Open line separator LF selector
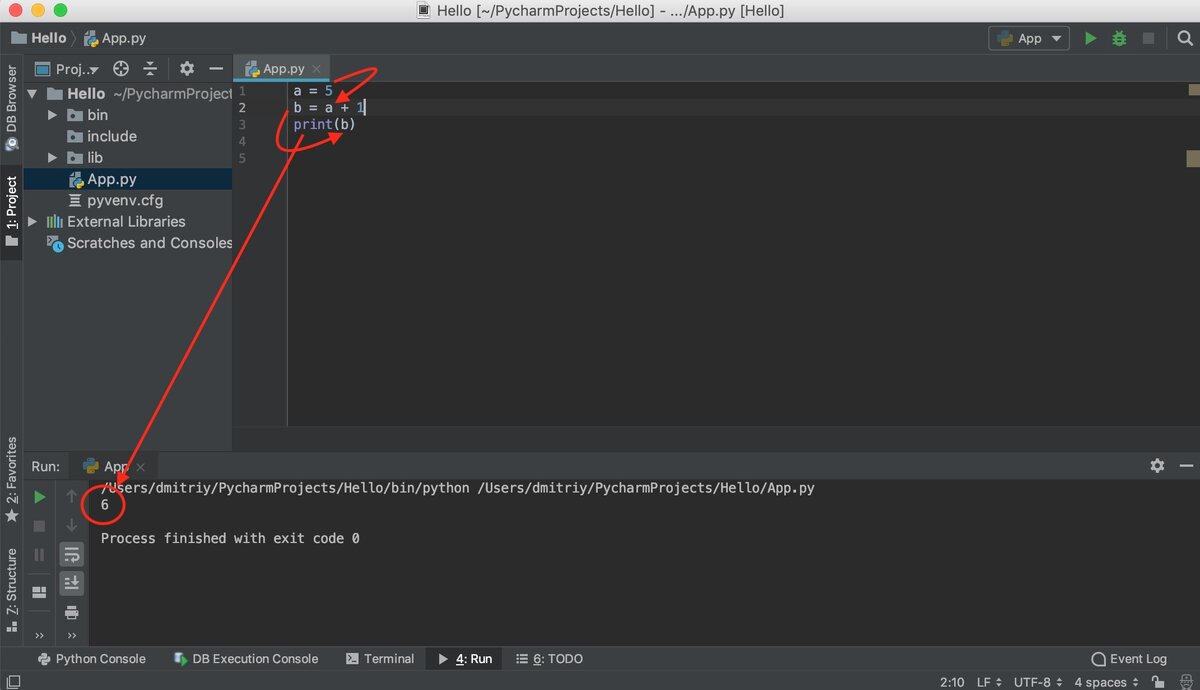Screen dimensions: 1200x690 989,682
